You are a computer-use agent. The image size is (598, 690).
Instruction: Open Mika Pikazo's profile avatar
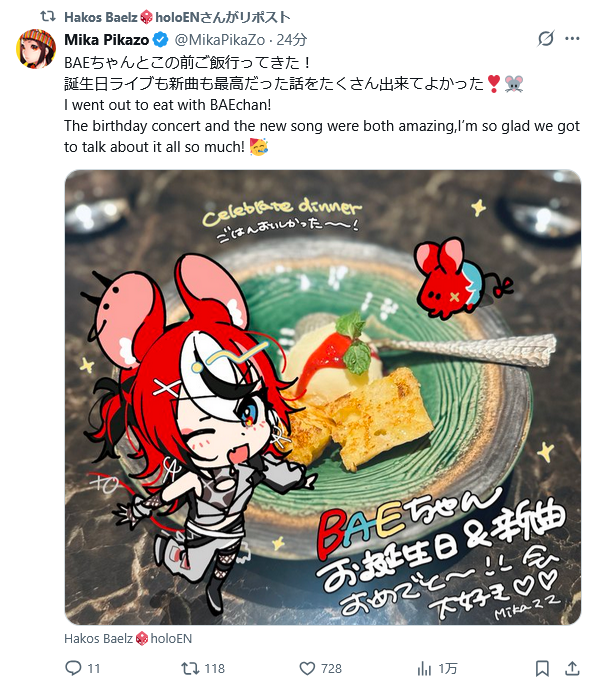click(x=36, y=48)
